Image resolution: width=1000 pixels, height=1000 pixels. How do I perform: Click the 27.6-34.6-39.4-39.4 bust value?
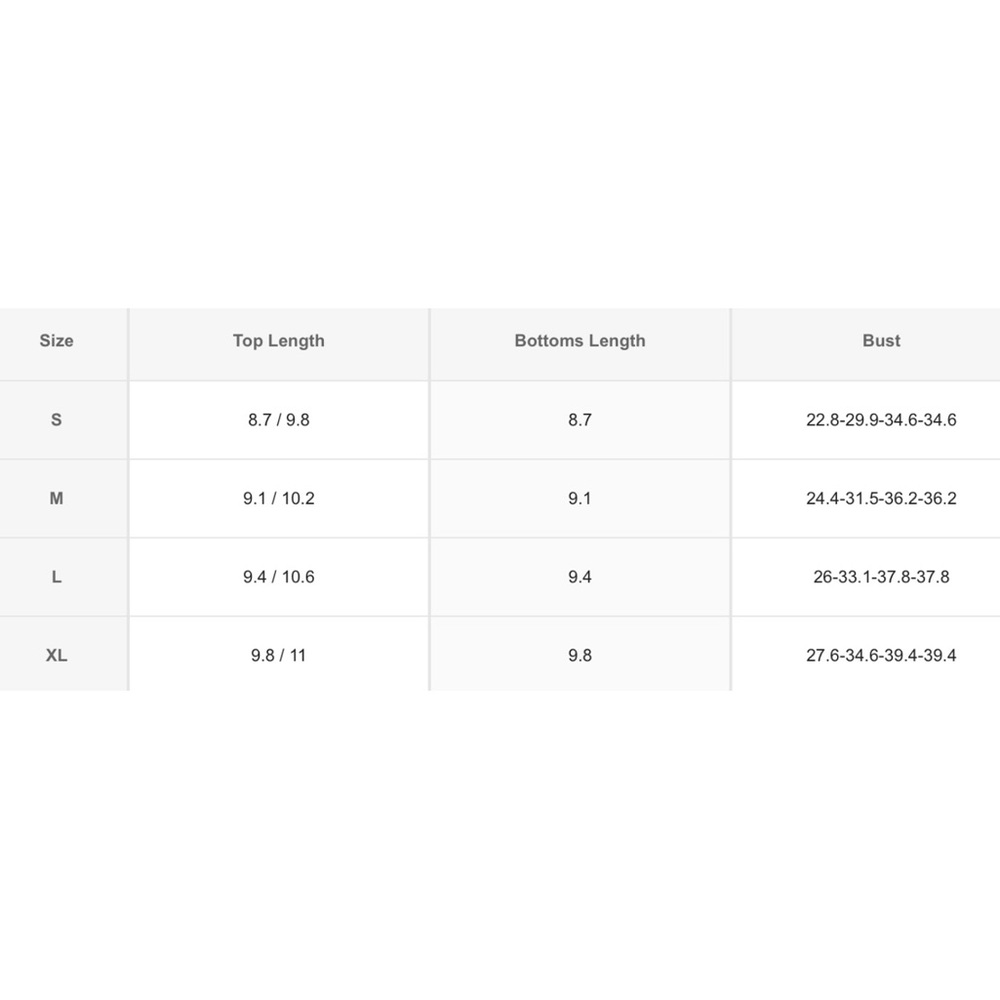[x=881, y=656]
